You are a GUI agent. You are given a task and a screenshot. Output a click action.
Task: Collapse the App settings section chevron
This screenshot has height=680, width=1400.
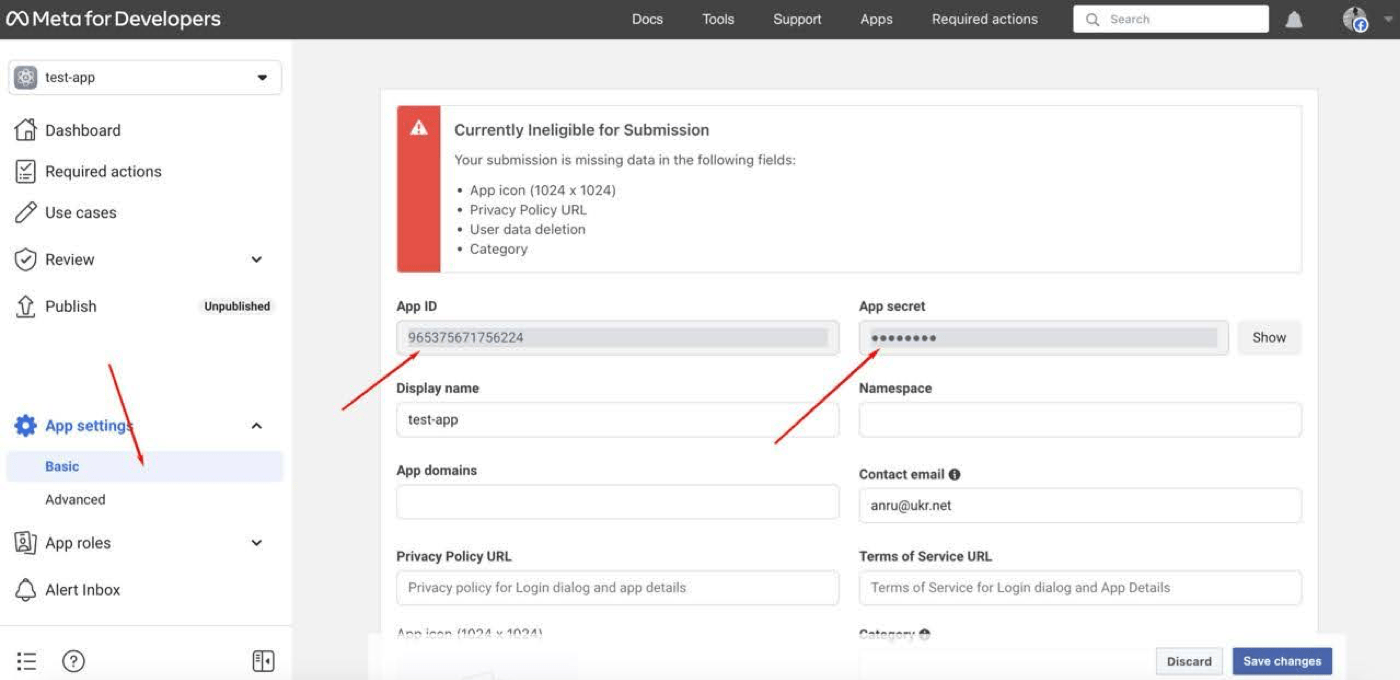[x=257, y=425]
